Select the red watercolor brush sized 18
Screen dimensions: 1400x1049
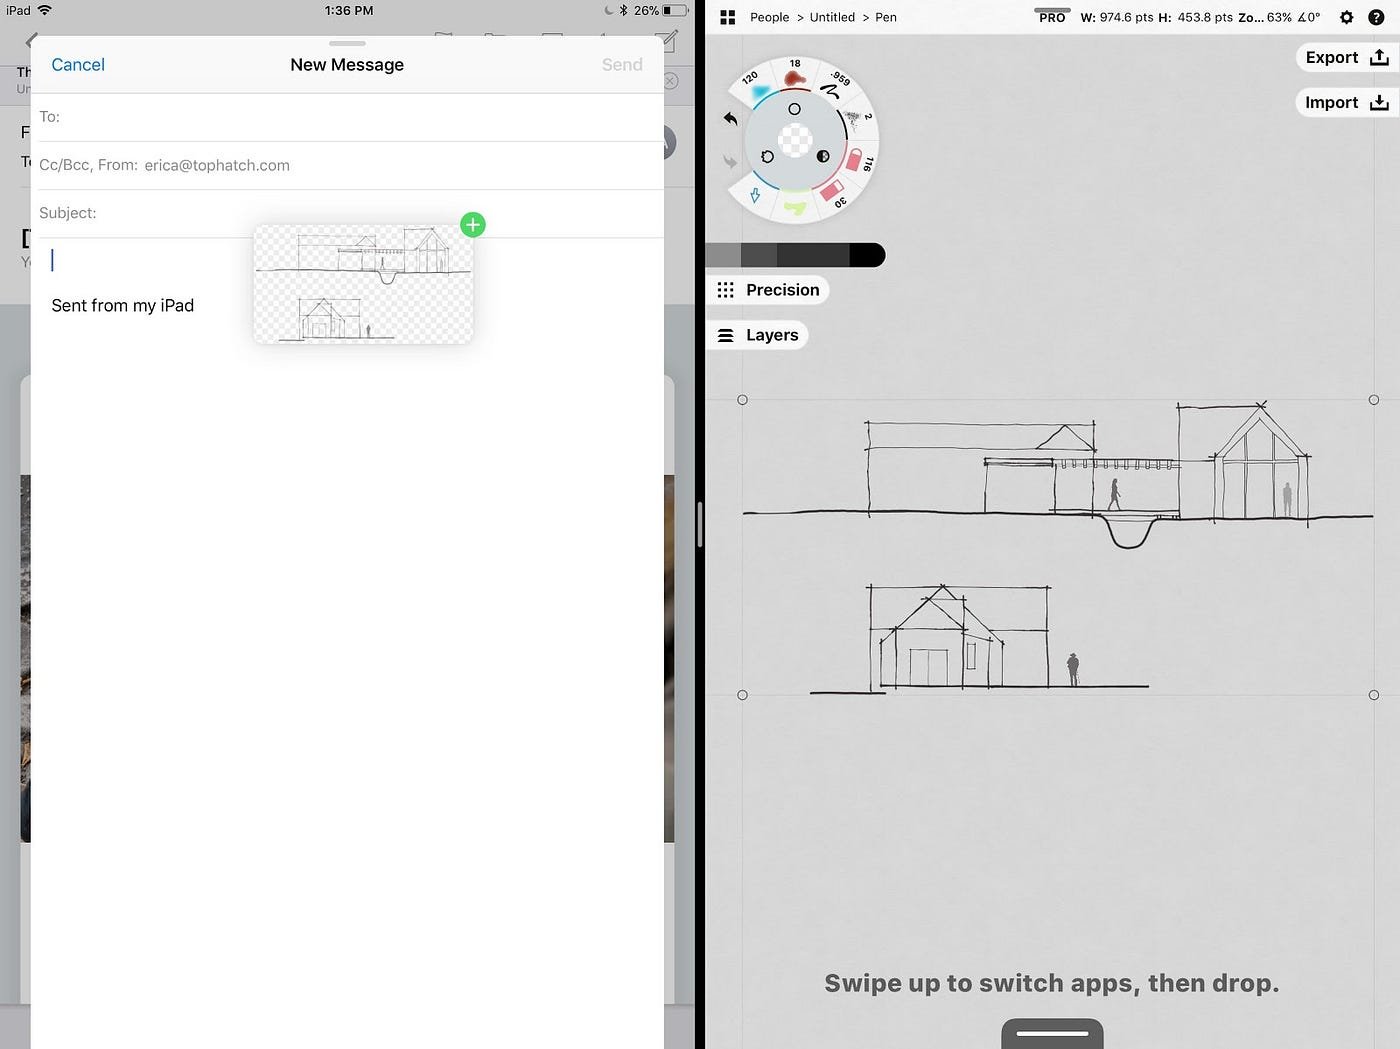click(795, 77)
